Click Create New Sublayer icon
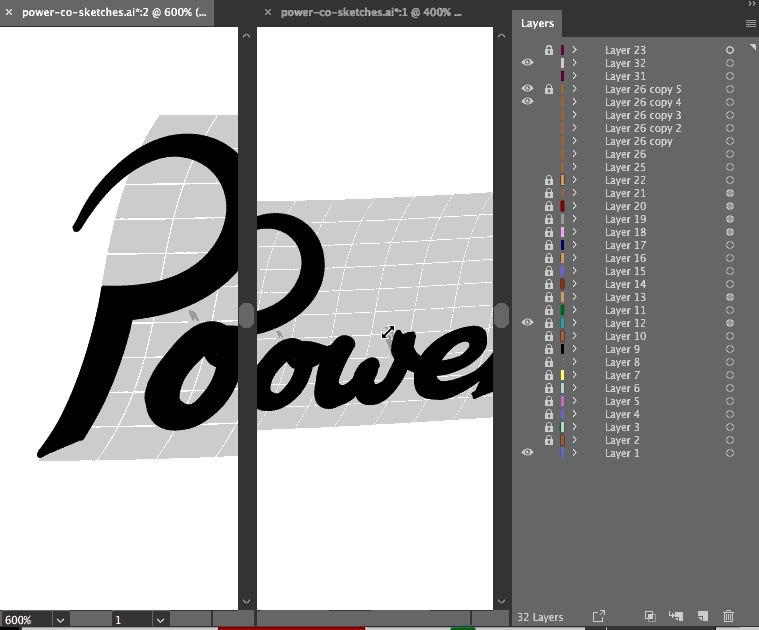Image resolution: width=759 pixels, height=630 pixels. (676, 616)
